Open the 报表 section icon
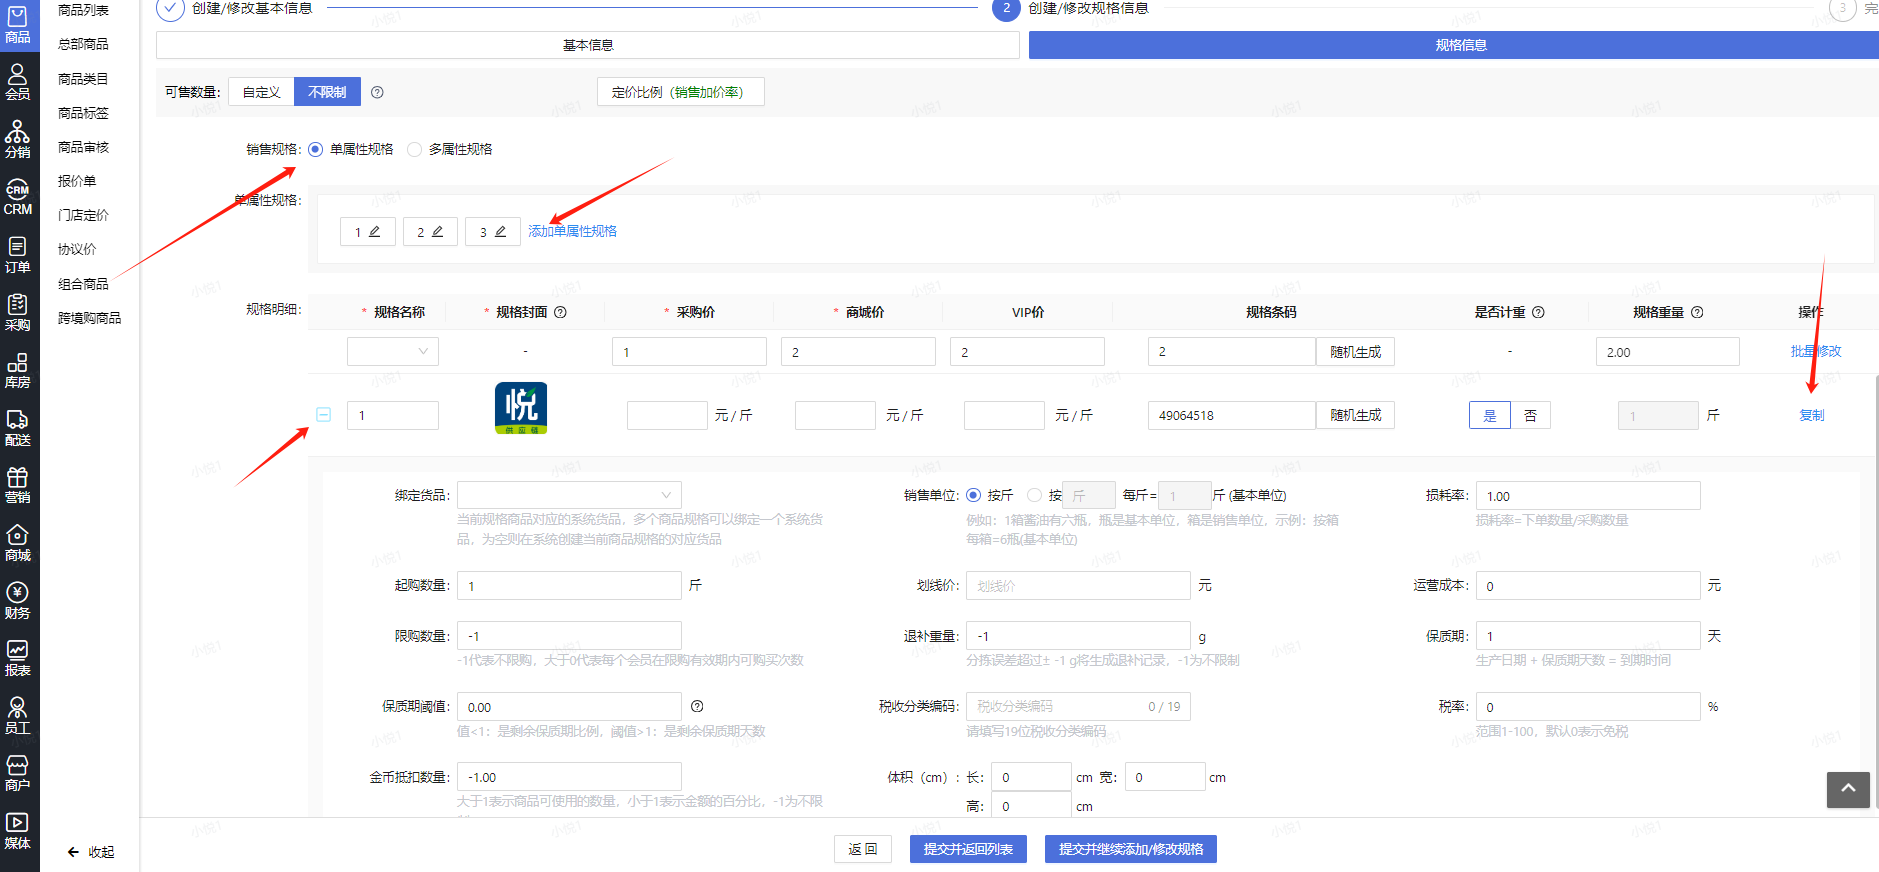 18,659
